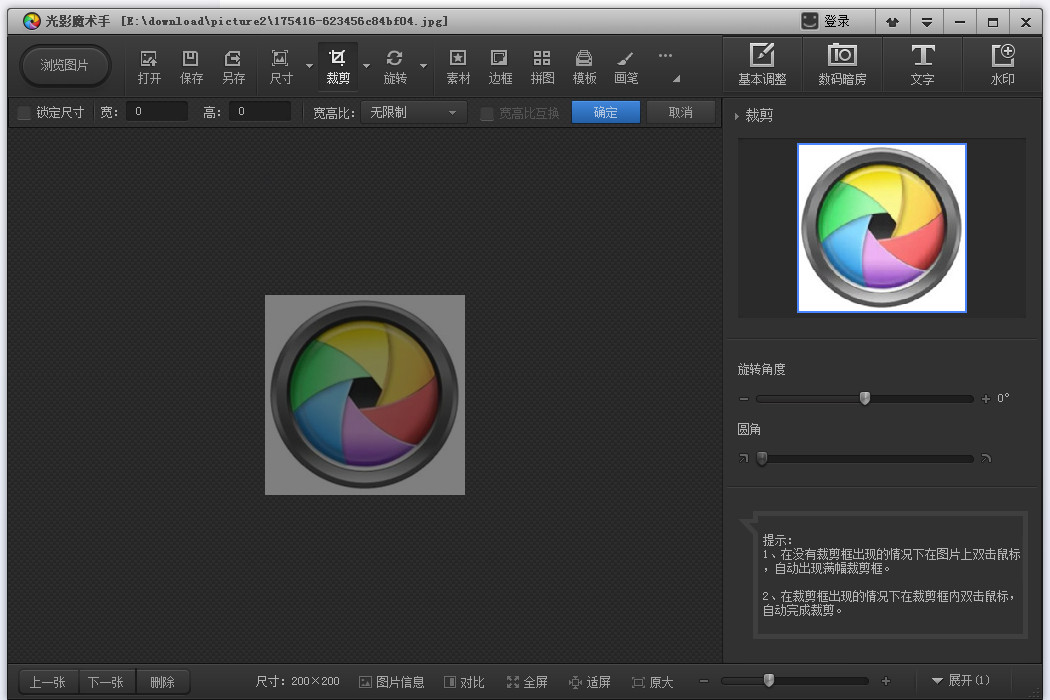This screenshot has height=700, width=1050.
Task: Expand the arrow next to 旋转
Action: tap(423, 66)
